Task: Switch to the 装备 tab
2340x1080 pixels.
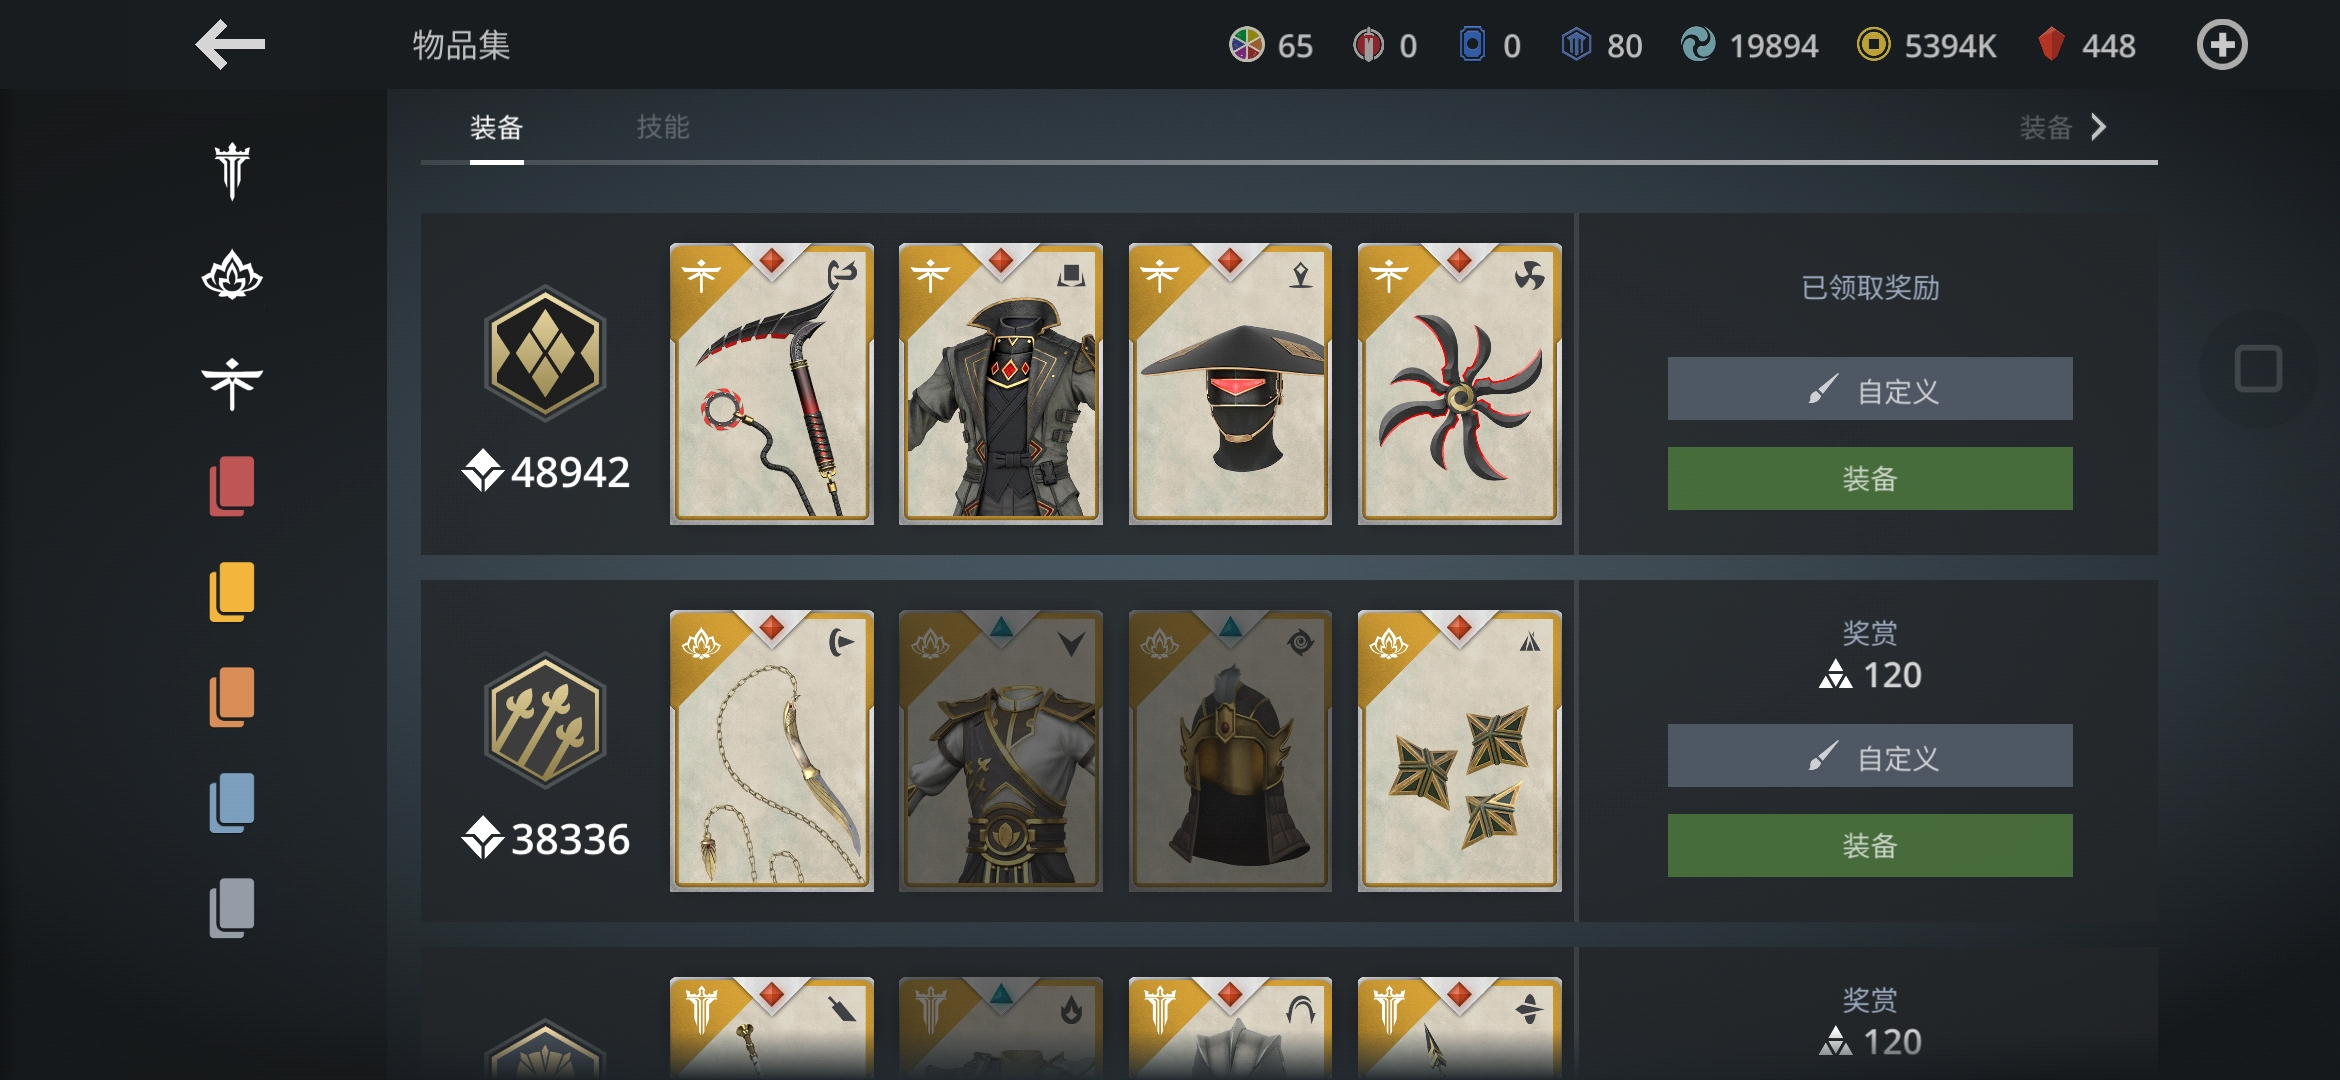Action: pos(497,127)
